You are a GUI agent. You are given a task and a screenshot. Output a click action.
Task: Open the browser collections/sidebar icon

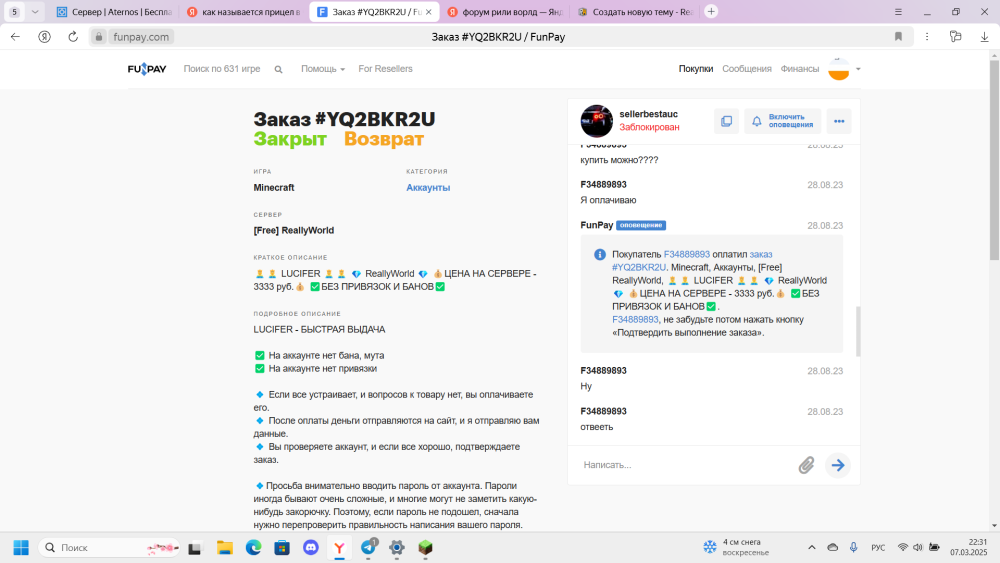tap(955, 37)
